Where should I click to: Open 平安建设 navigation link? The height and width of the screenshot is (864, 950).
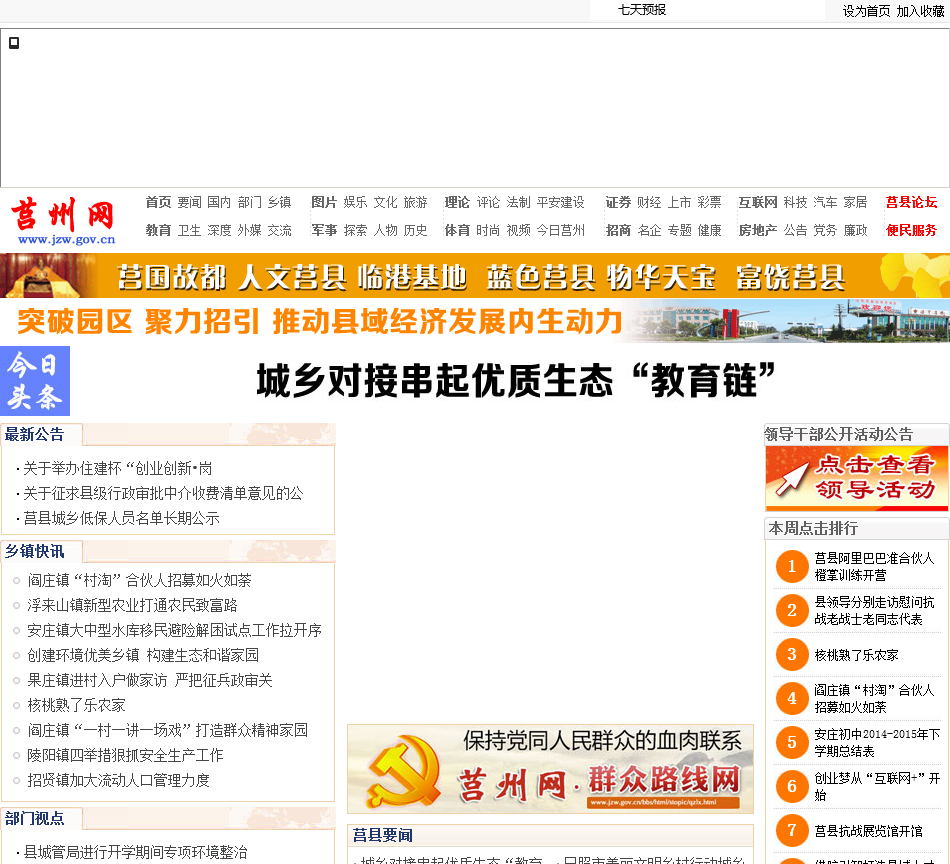(560, 202)
